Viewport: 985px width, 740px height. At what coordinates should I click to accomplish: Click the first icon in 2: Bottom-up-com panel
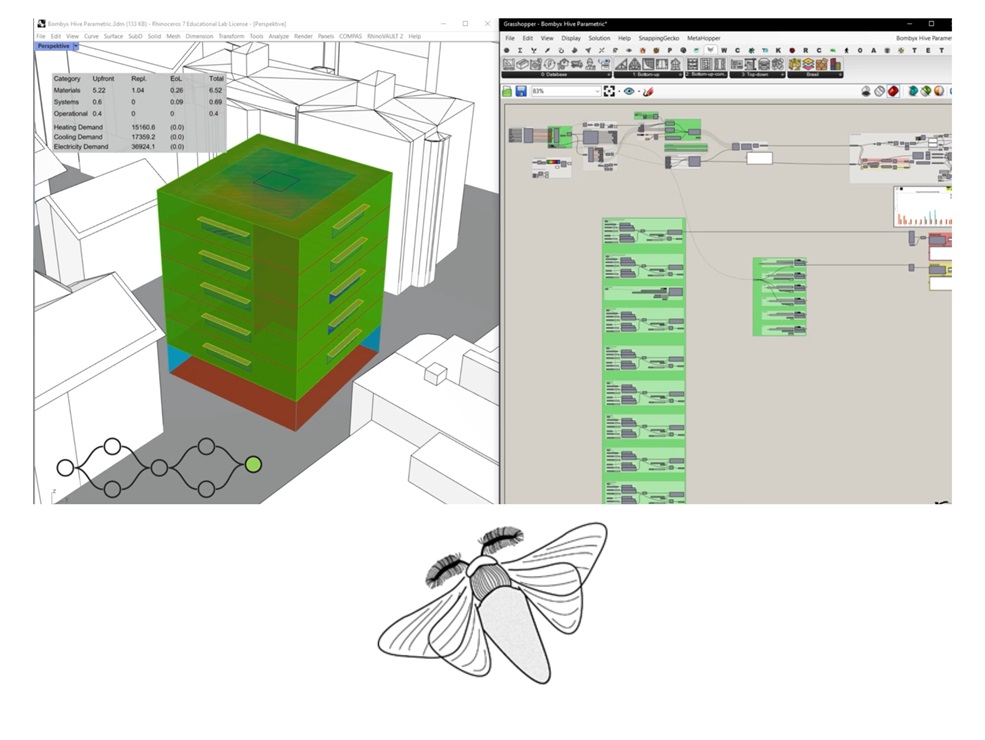(692, 64)
